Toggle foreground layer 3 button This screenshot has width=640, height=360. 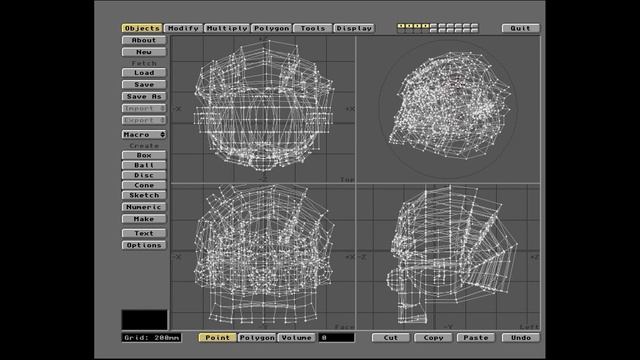[417, 26]
